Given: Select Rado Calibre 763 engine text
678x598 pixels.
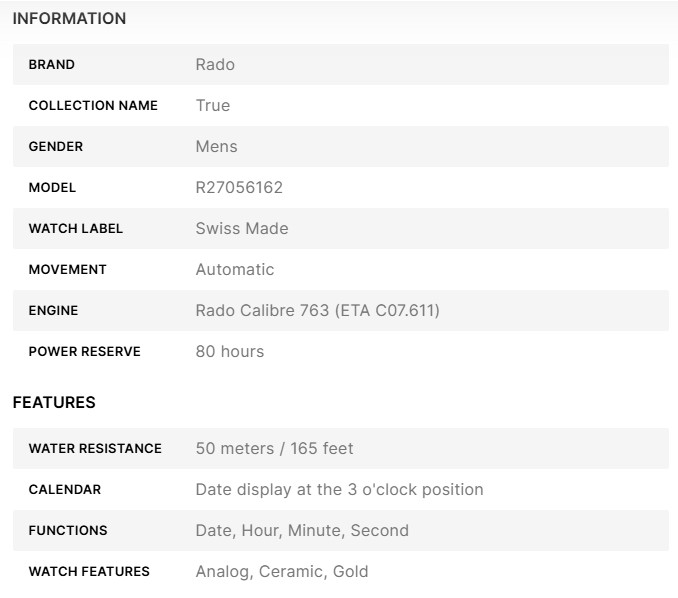Looking at the screenshot, I should [x=317, y=310].
